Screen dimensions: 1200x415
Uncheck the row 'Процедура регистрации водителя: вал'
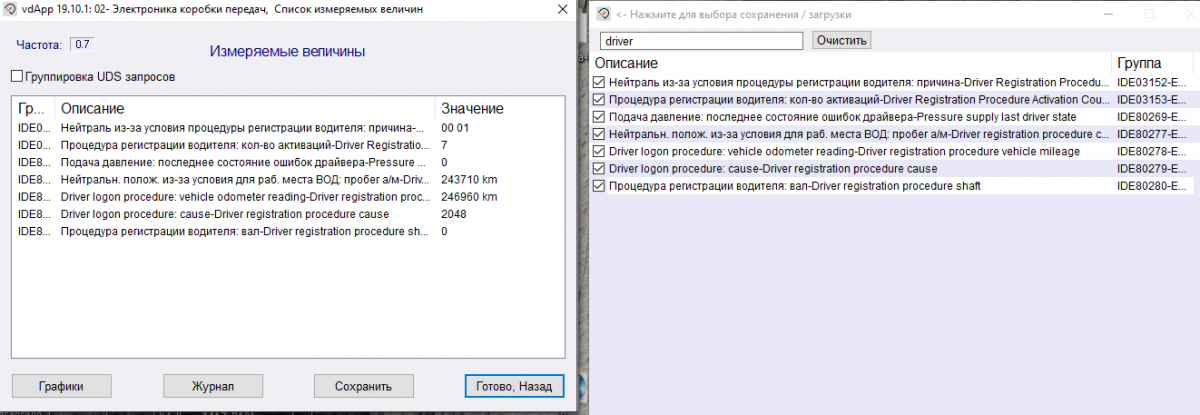pyautogui.click(x=599, y=185)
